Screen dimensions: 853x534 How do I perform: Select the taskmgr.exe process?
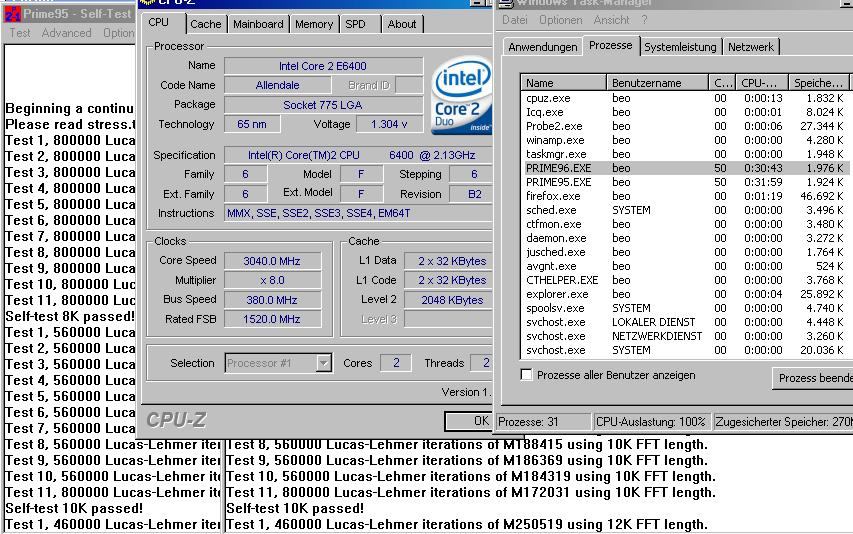684,154
